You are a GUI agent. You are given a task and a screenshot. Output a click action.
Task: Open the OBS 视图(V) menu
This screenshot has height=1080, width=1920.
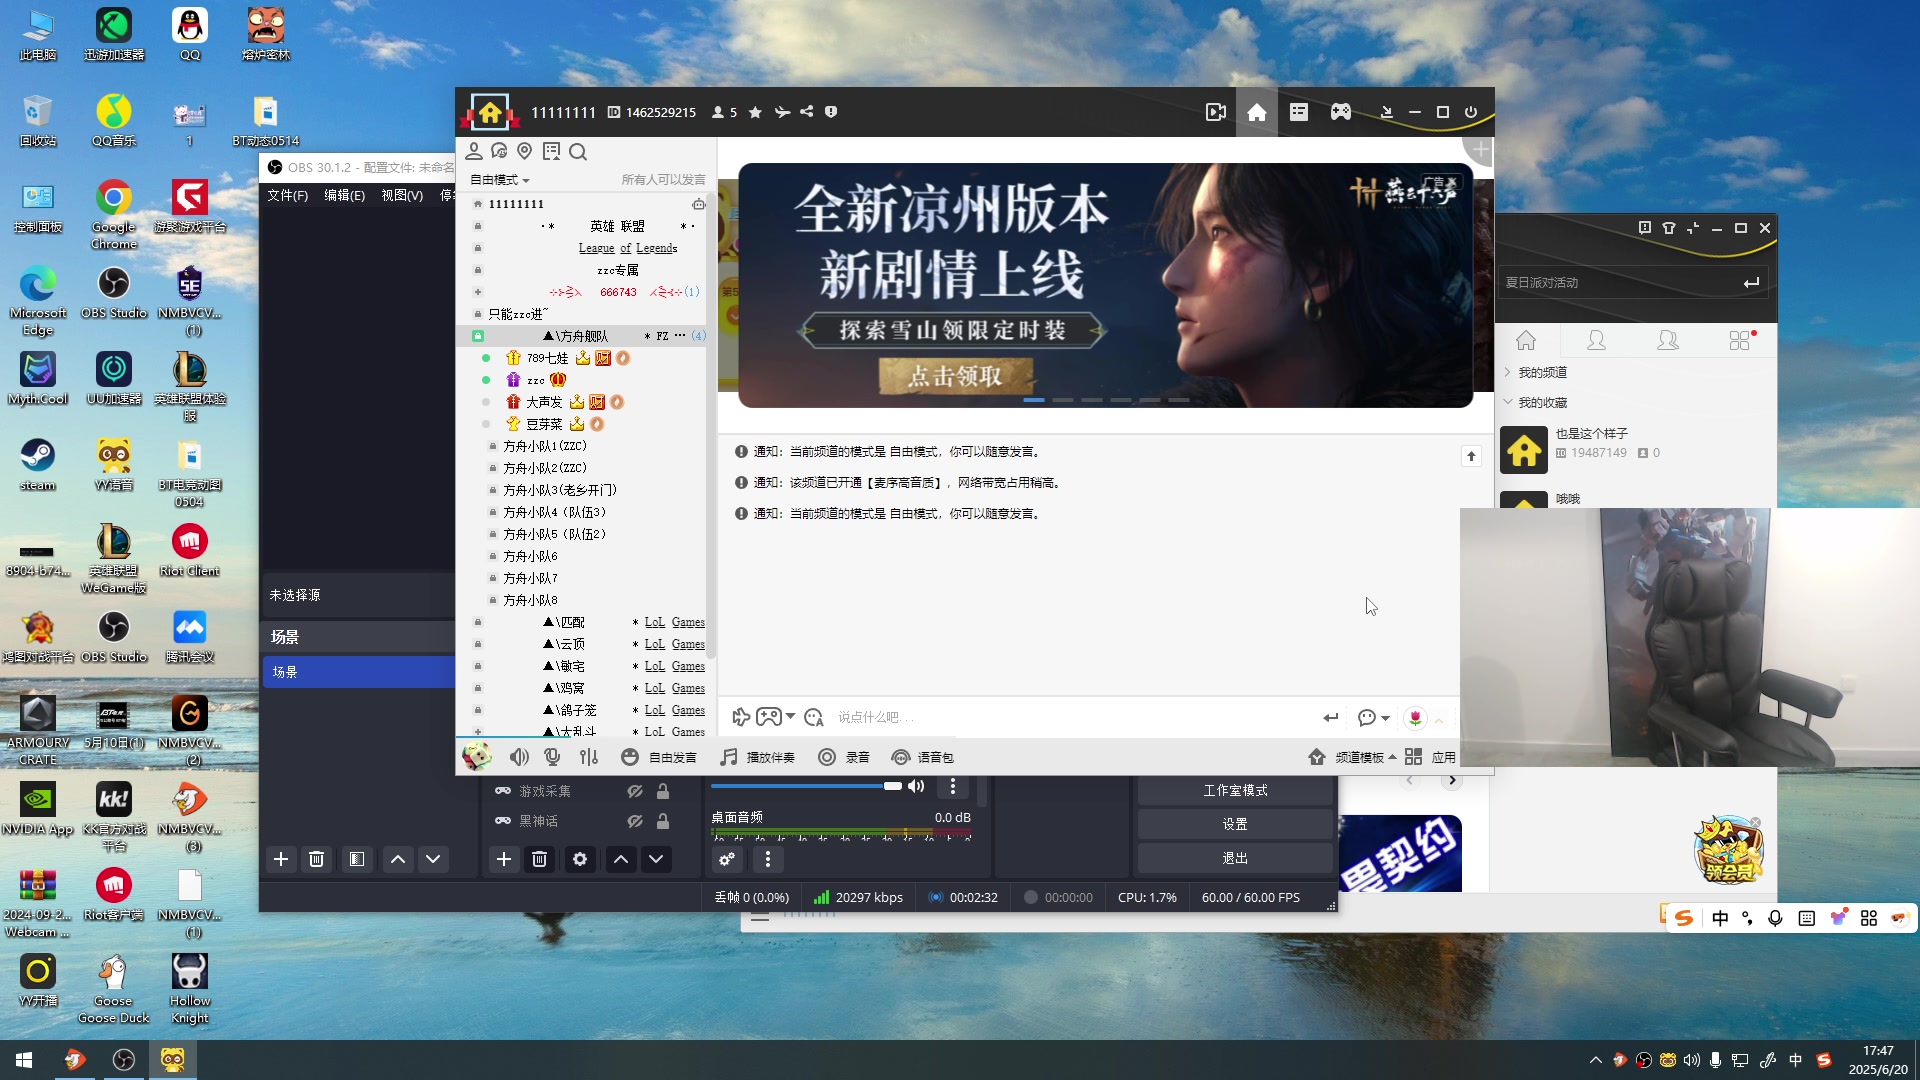(x=402, y=195)
